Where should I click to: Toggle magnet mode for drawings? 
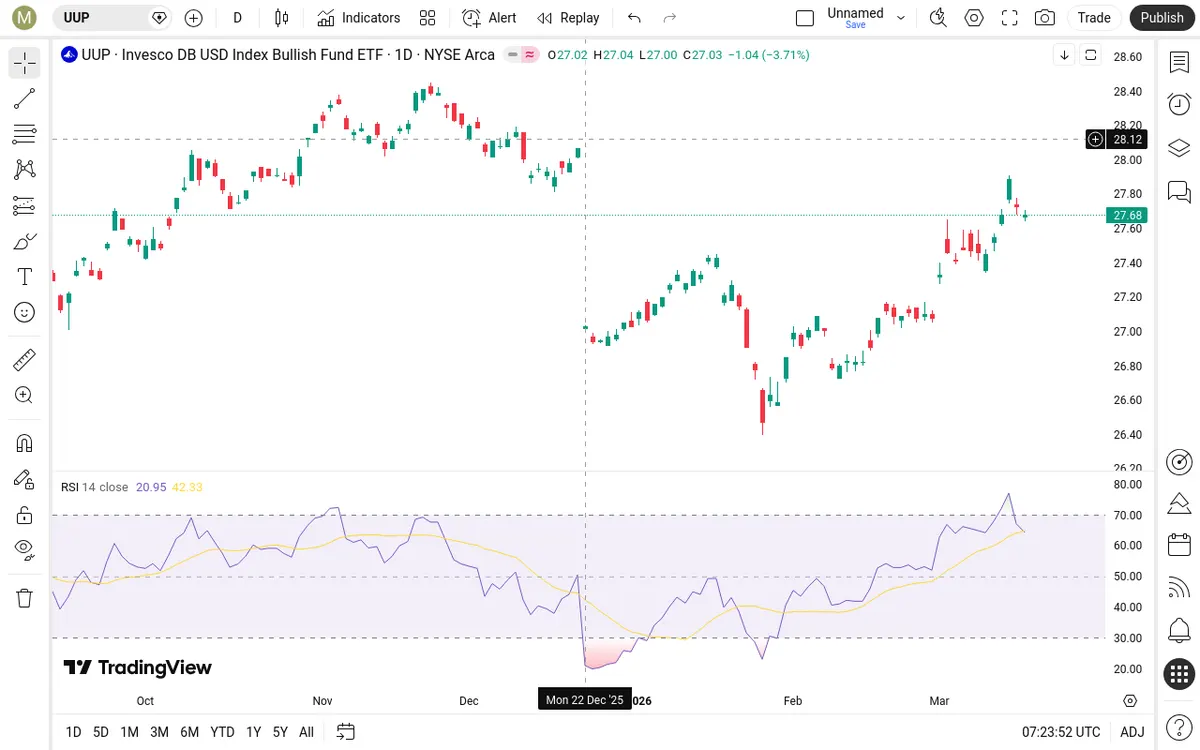pos(25,443)
